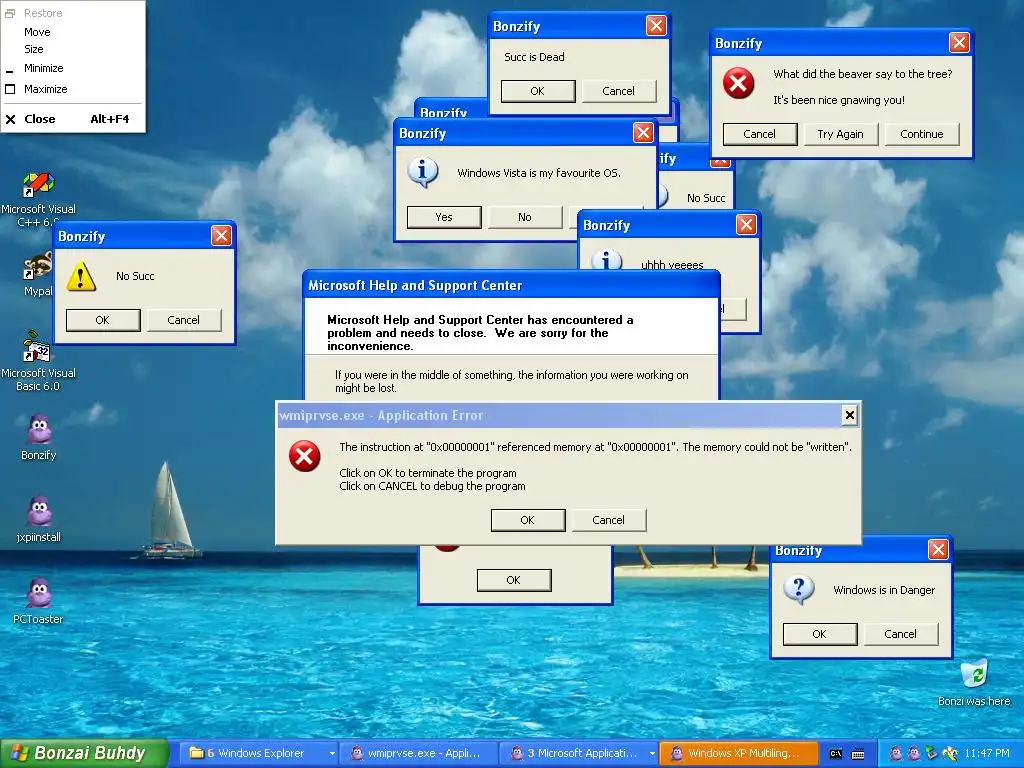This screenshot has width=1024, height=768.
Task: Click the grayed Restore system menu entry
Action: pyautogui.click(x=73, y=13)
